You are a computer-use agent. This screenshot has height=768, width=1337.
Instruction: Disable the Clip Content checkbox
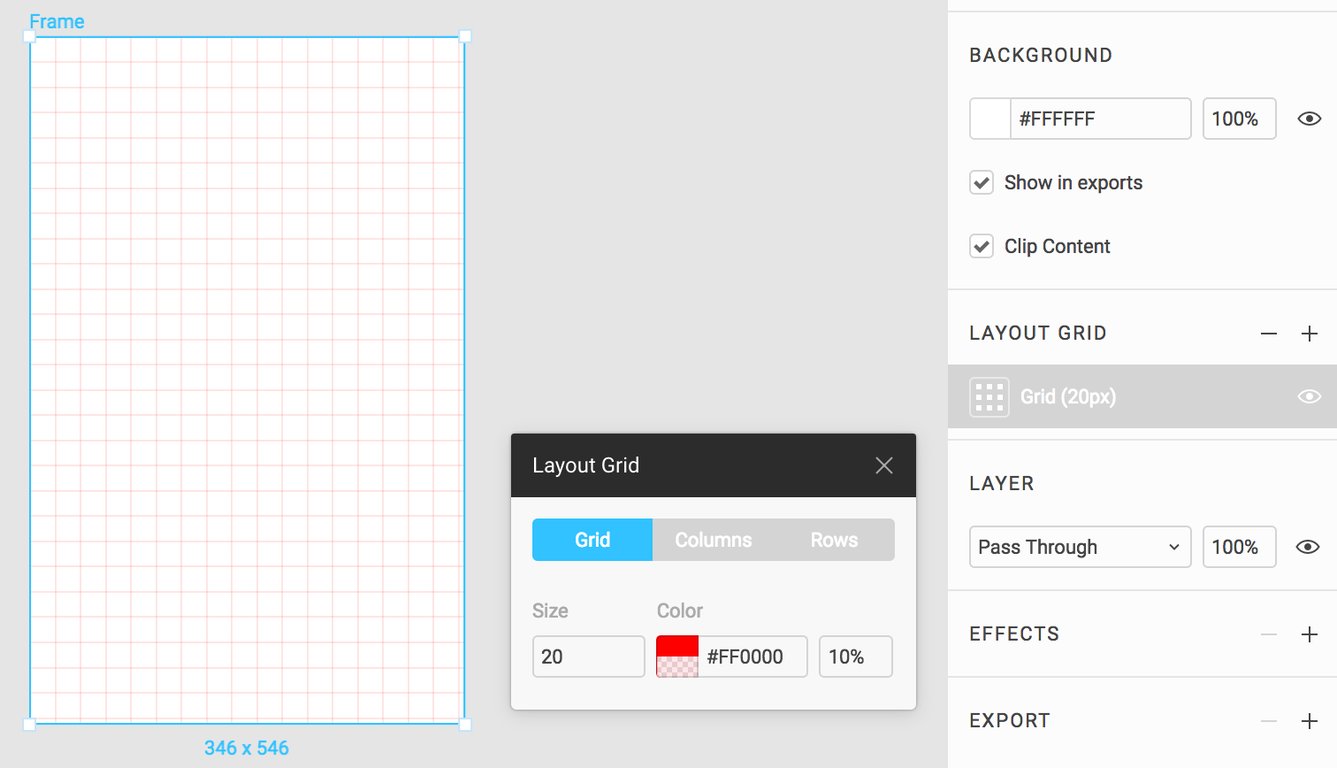click(982, 246)
